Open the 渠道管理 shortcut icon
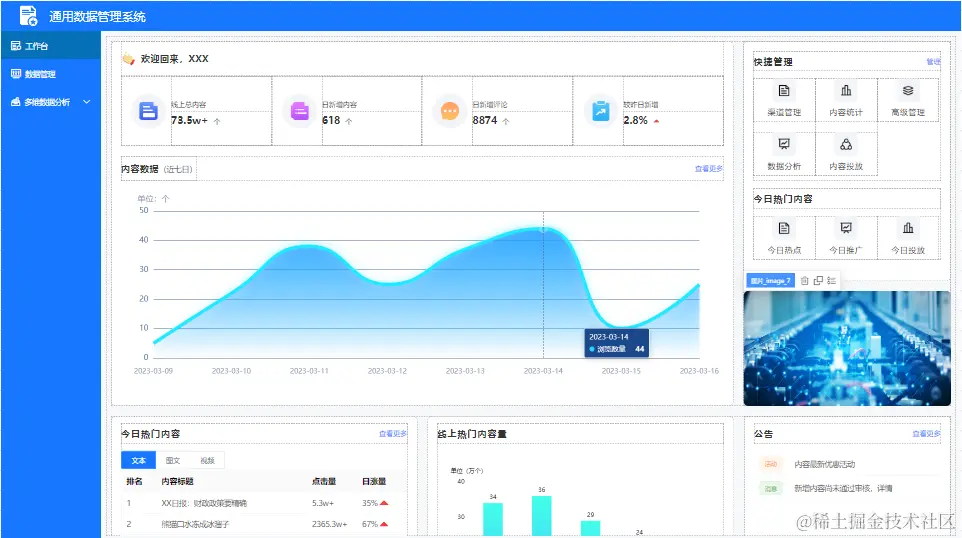The width and height of the screenshot is (962, 538). pos(784,91)
